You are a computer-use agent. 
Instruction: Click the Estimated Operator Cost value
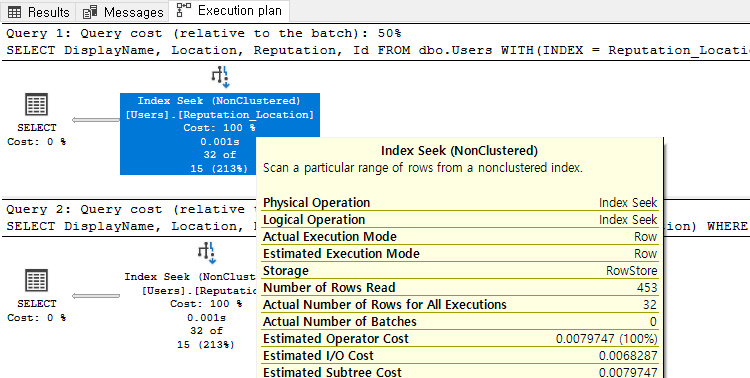click(607, 339)
